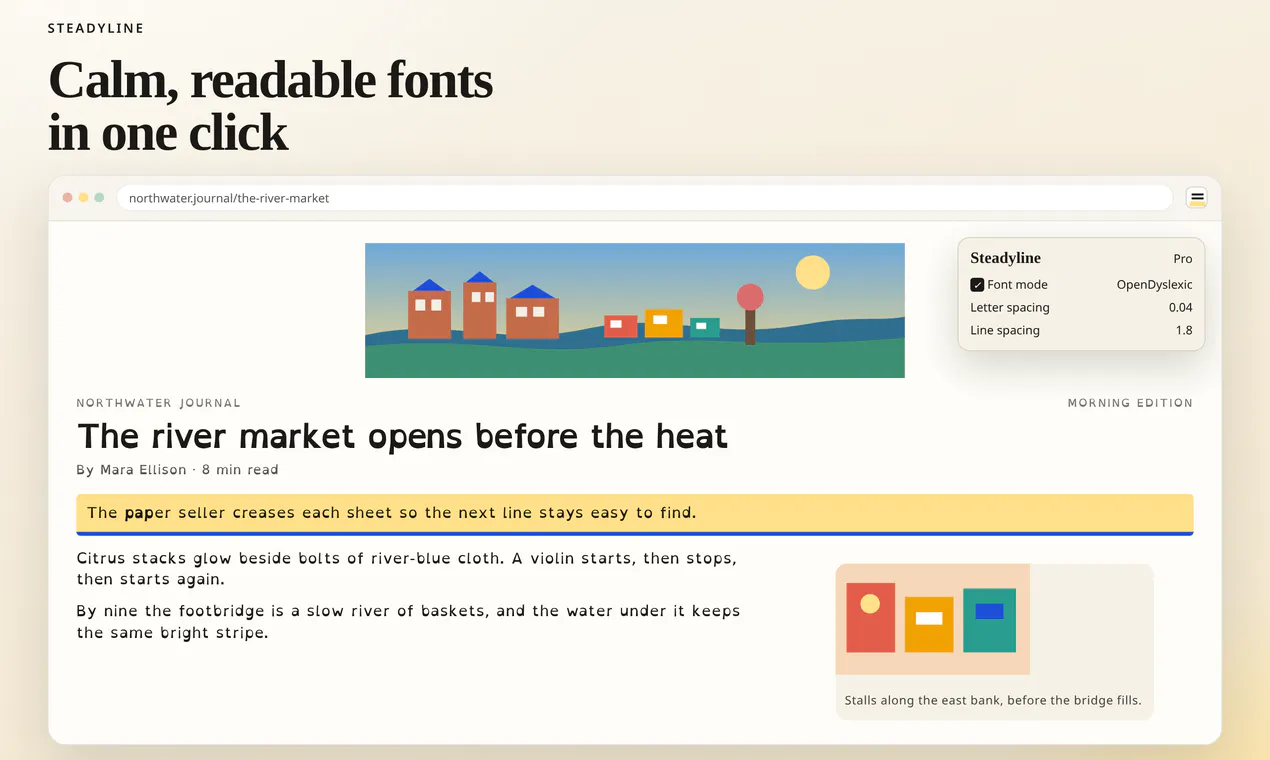Click the red window dot

tap(67, 198)
